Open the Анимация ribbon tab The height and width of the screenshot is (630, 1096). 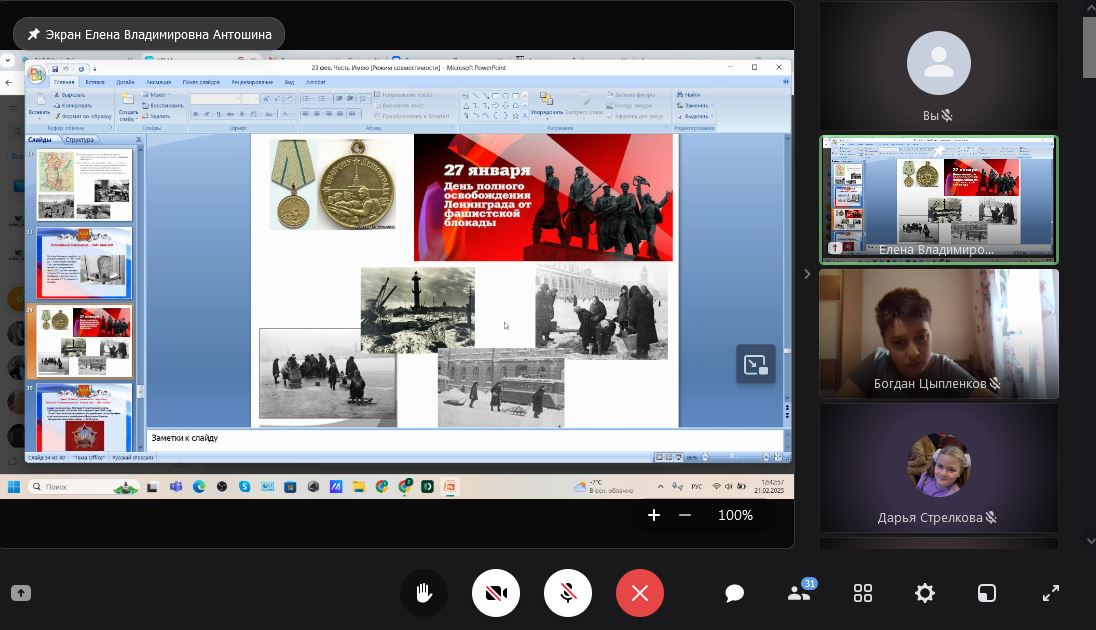coord(159,82)
